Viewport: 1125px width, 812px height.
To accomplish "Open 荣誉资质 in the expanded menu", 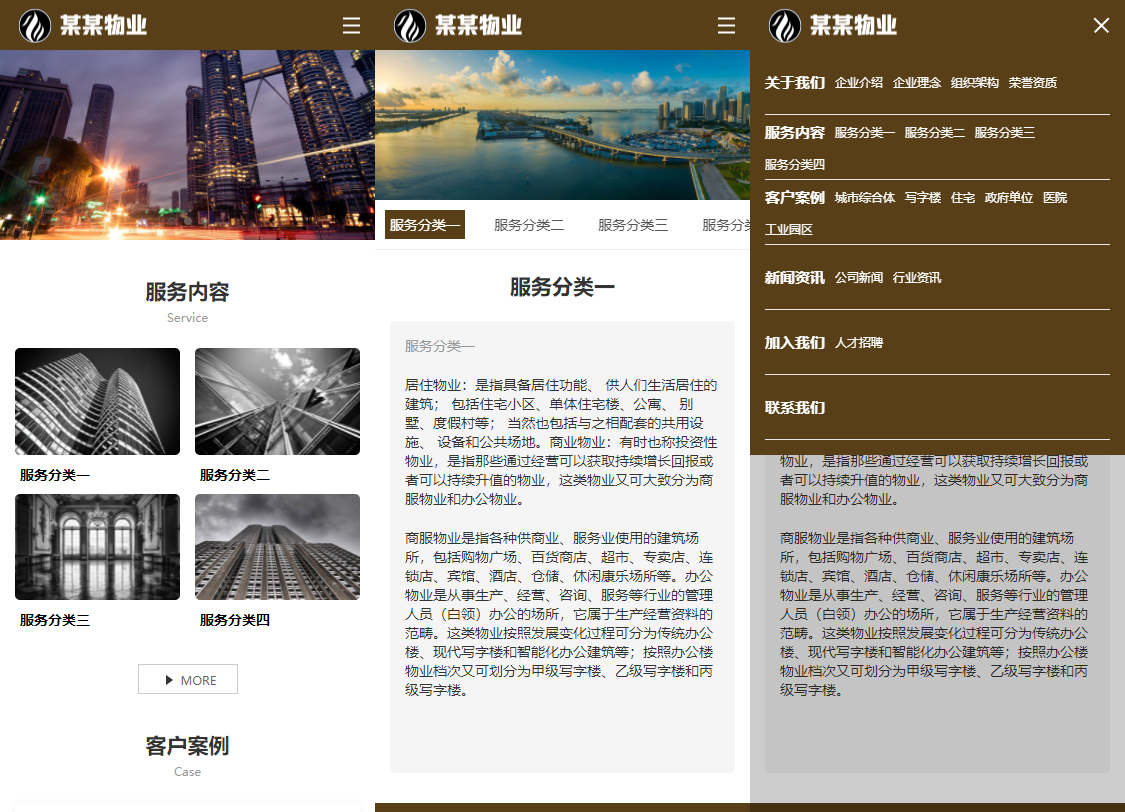I will [1033, 82].
